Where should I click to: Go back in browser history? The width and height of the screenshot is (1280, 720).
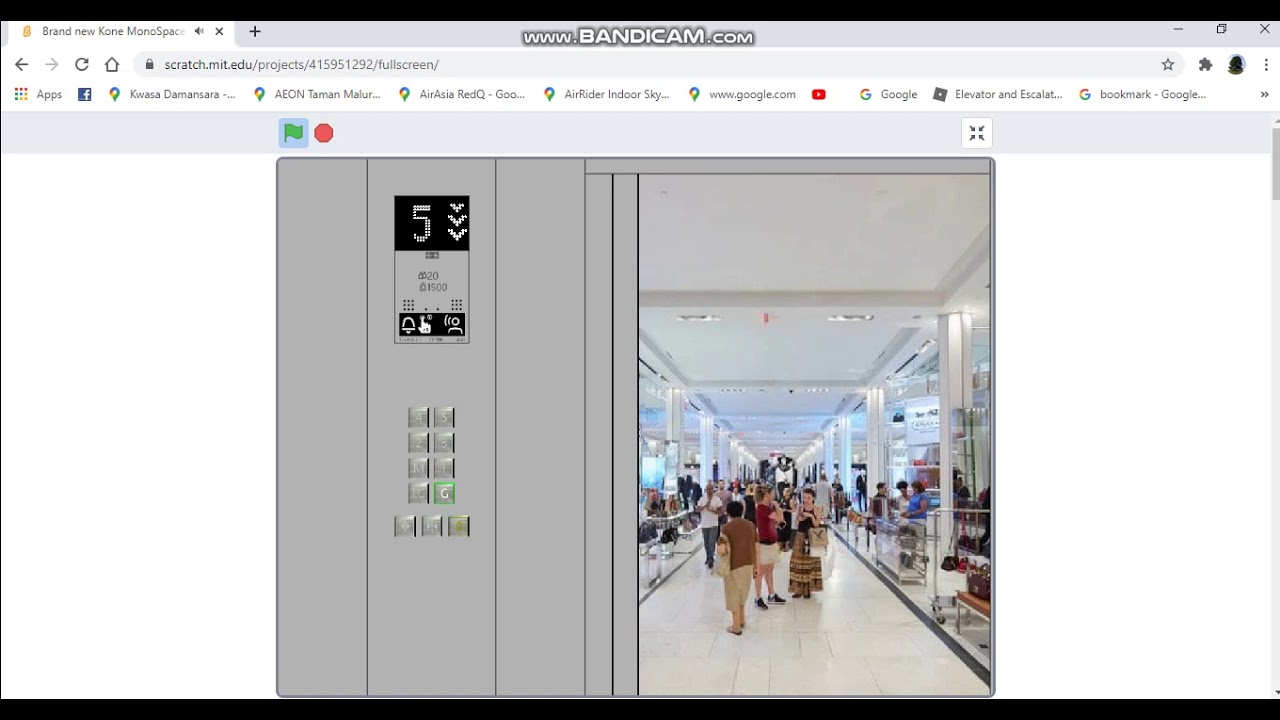pyautogui.click(x=22, y=64)
